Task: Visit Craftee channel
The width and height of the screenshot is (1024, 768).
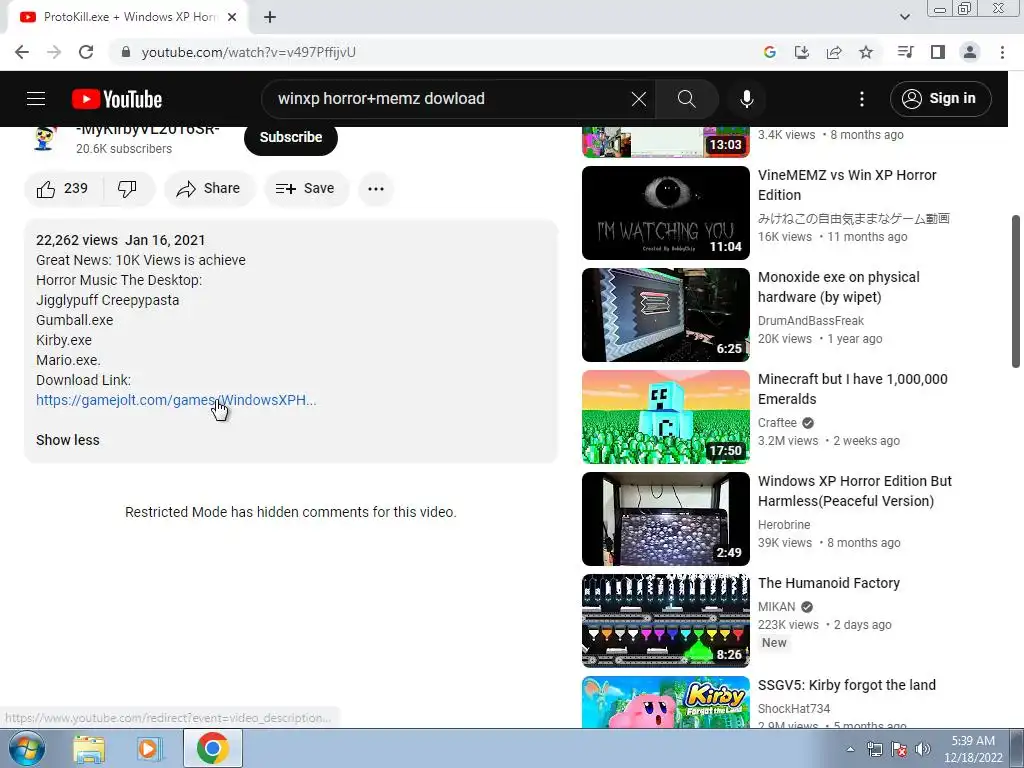Action: click(777, 423)
